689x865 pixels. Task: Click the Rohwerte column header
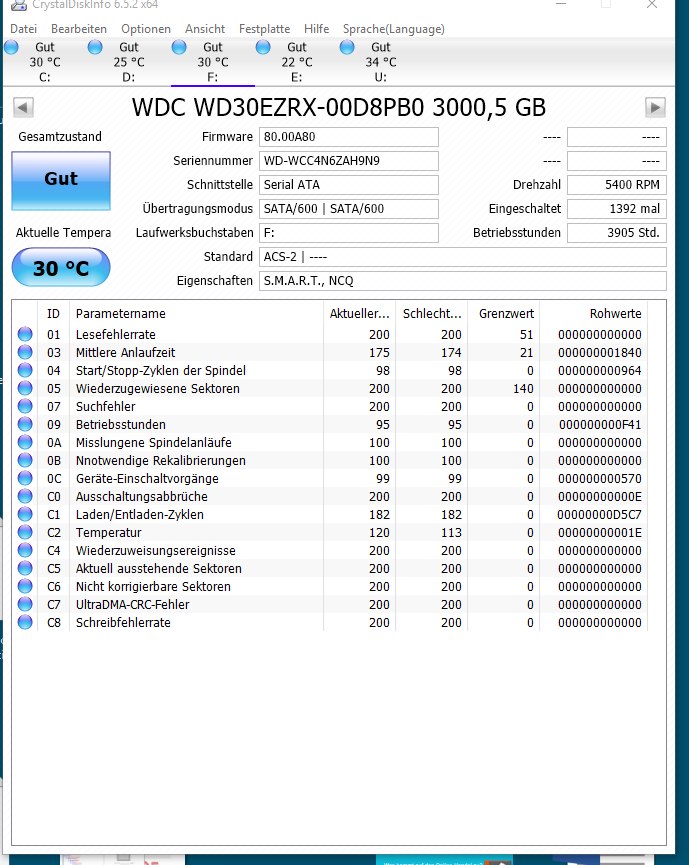(594, 314)
